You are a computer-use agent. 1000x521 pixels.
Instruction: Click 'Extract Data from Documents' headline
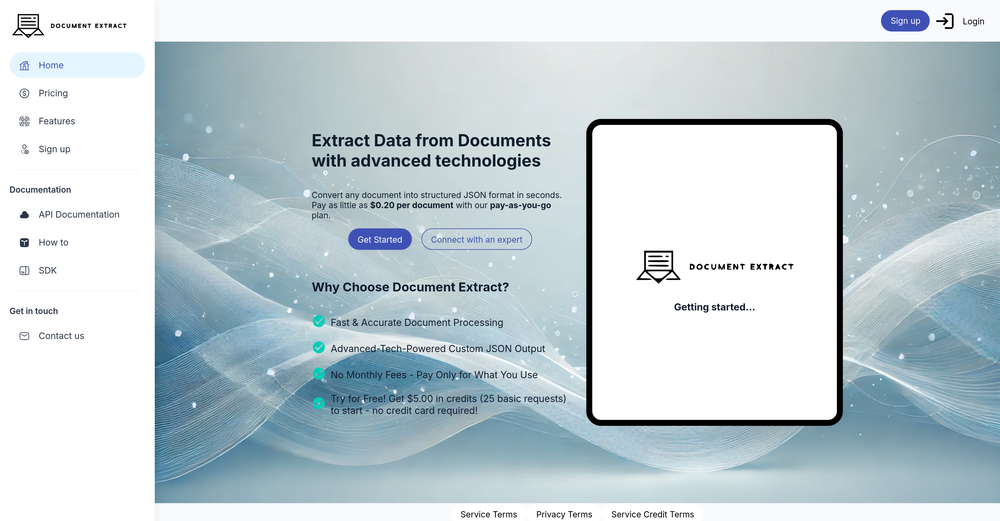tap(431, 141)
